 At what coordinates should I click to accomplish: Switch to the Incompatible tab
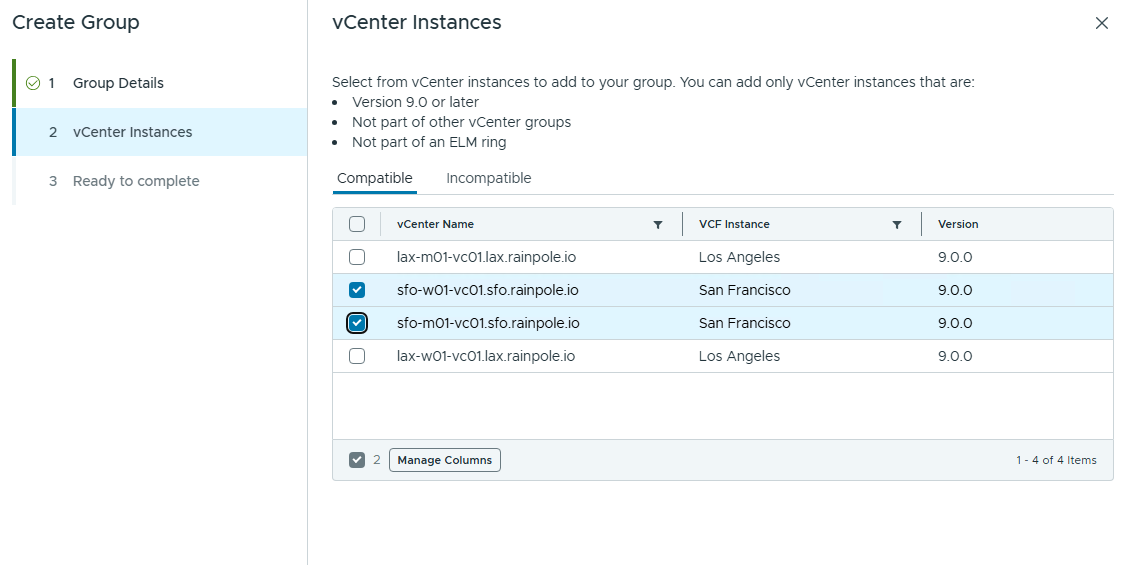click(x=488, y=178)
